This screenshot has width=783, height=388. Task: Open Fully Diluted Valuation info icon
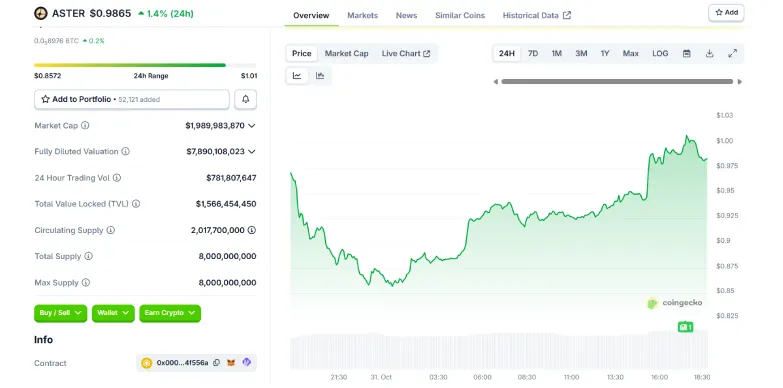tap(125, 151)
